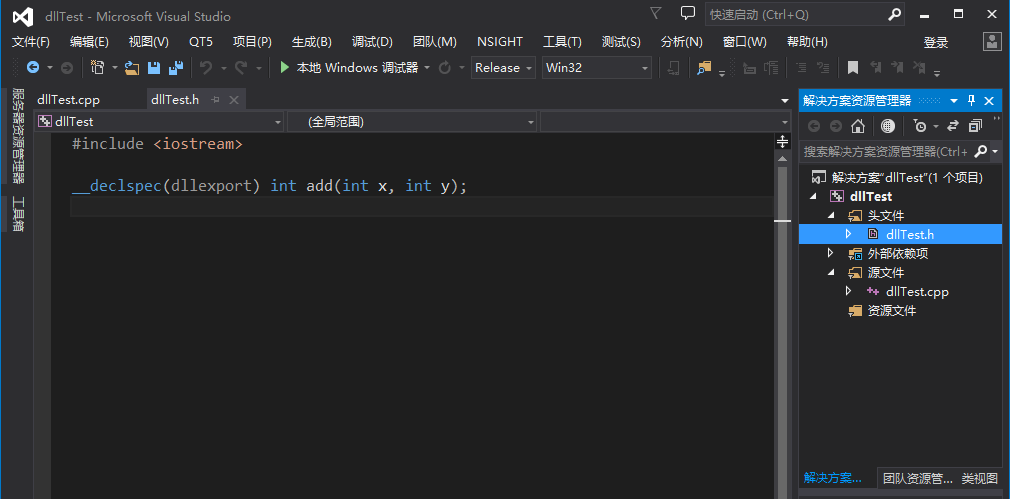
Task: Collapse the 头文件 folder
Action: coord(831,216)
